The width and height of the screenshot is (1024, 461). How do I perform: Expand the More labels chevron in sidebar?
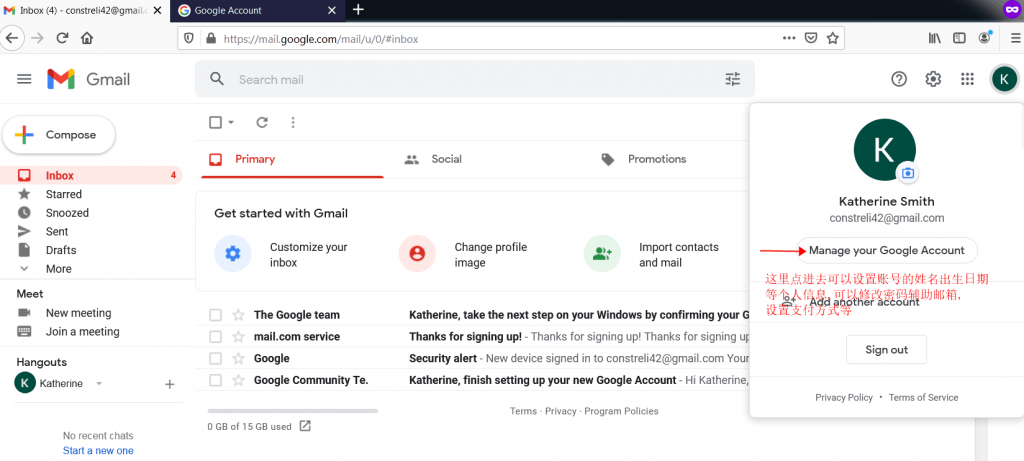tap(24, 268)
